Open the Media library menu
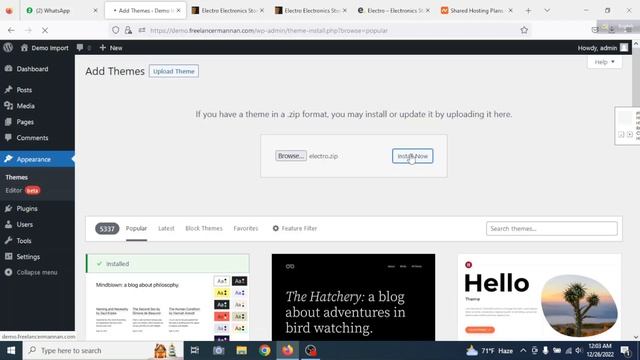Image resolution: width=640 pixels, height=360 pixels. (25, 106)
